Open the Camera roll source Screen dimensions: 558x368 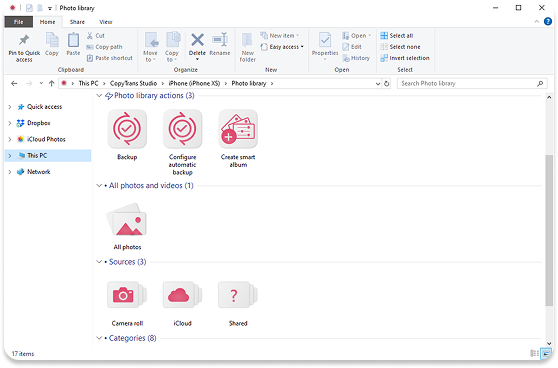pyautogui.click(x=127, y=295)
